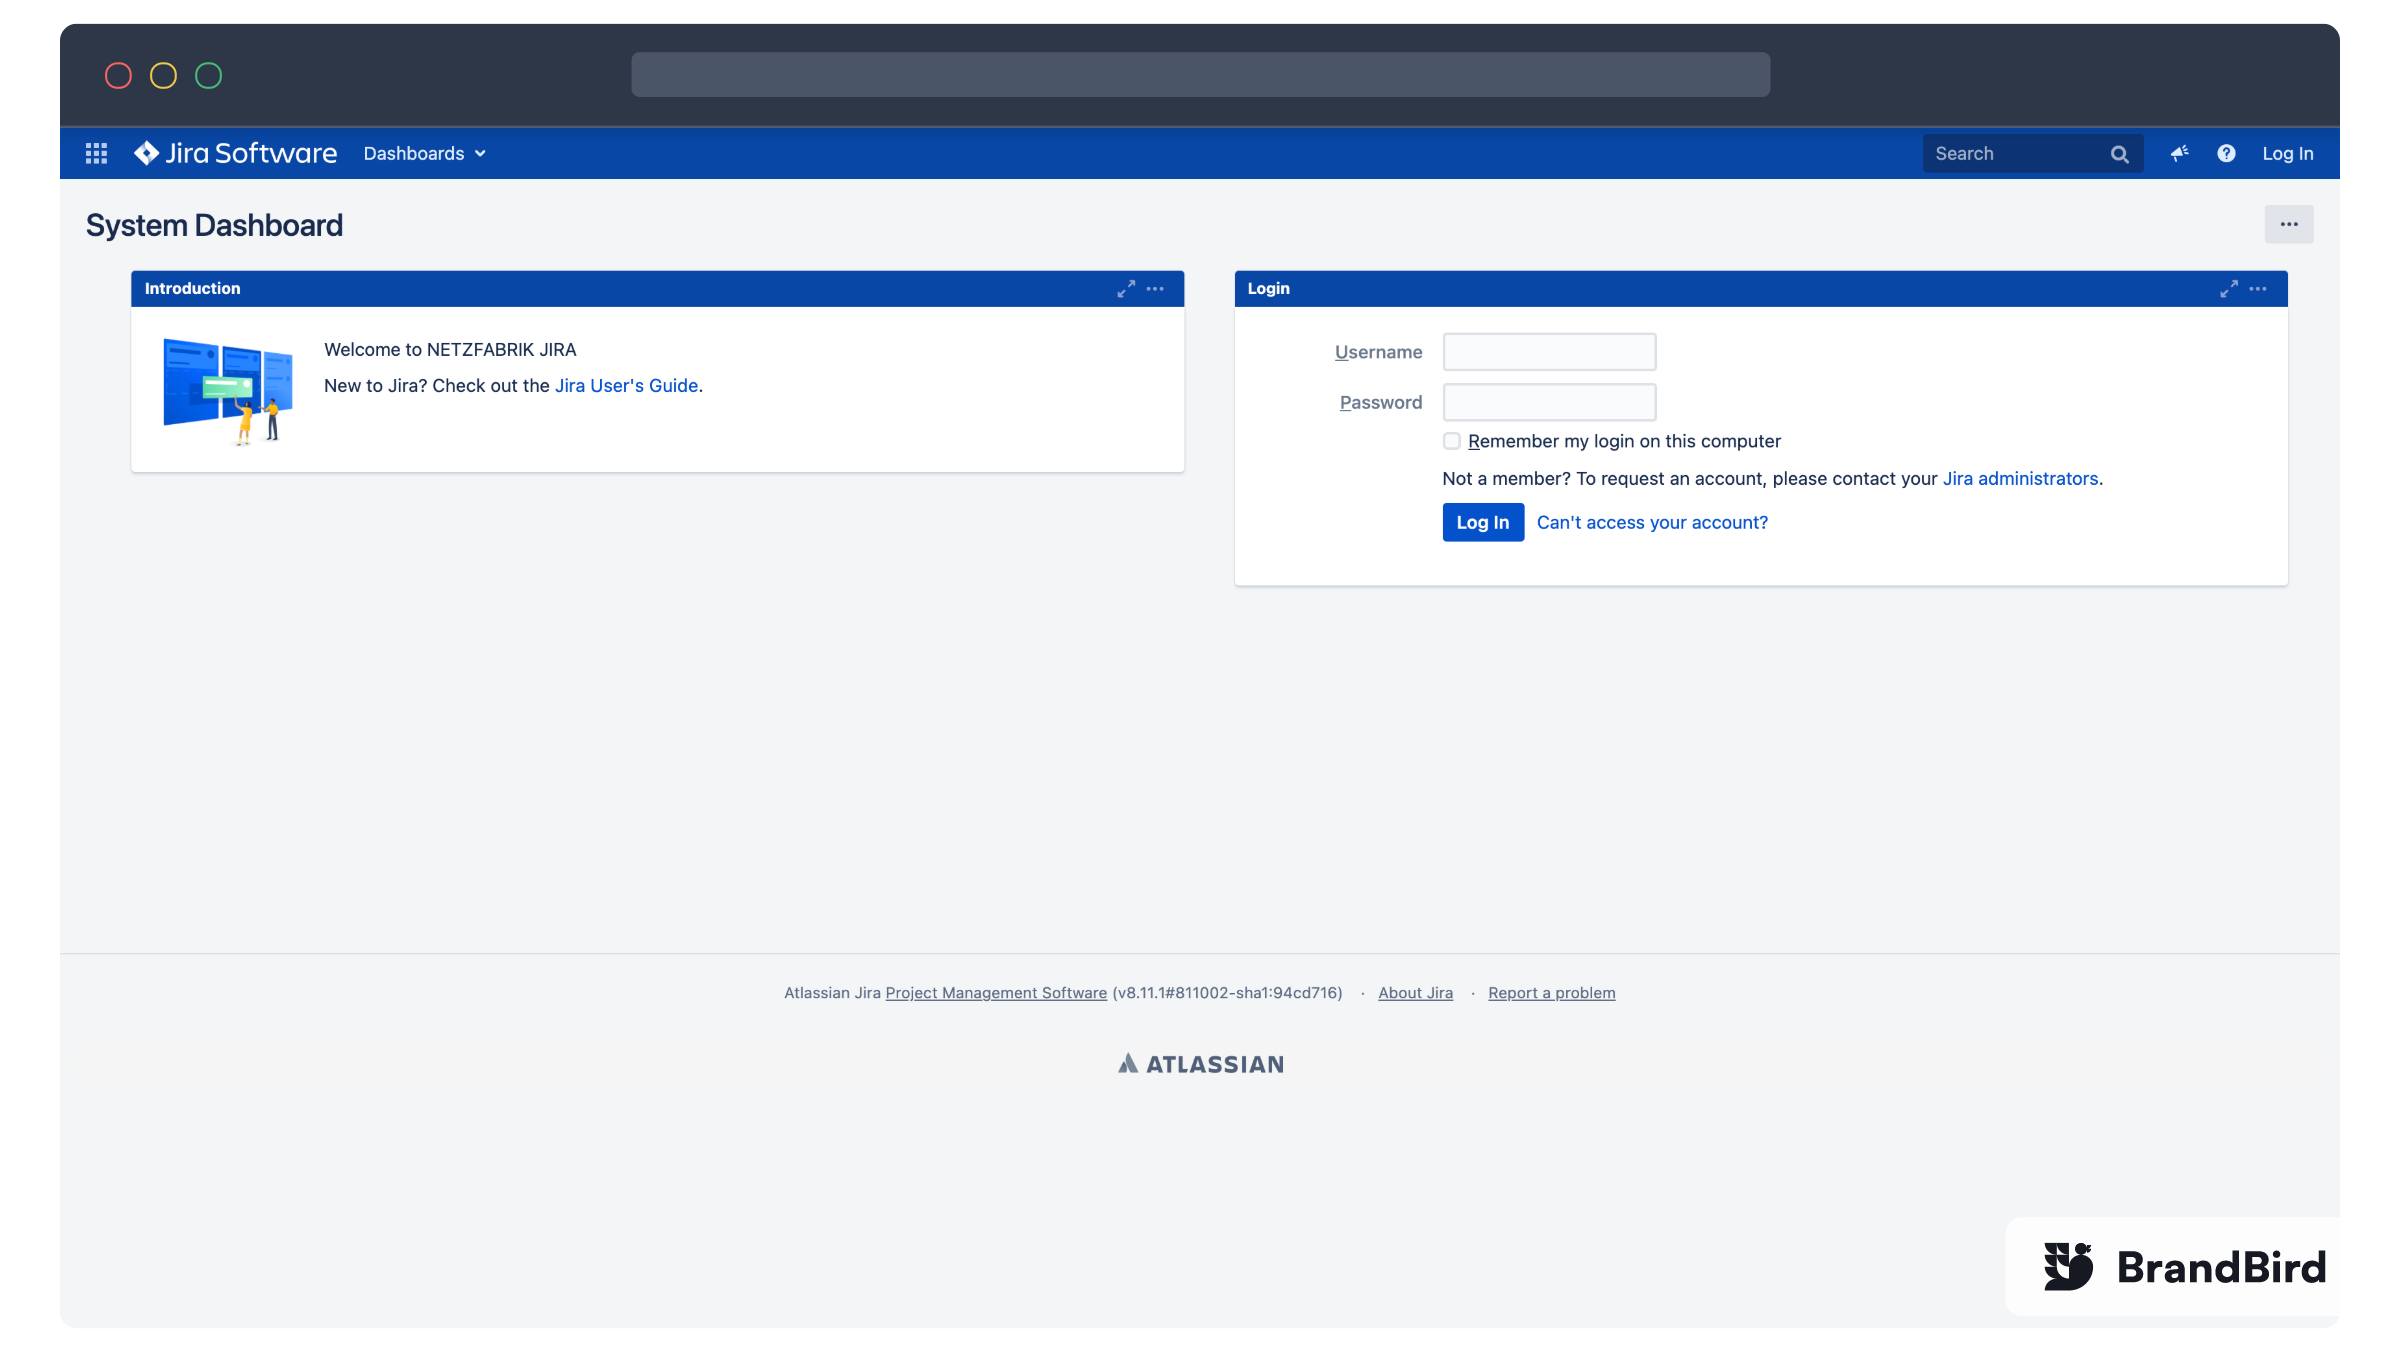The image size is (2400, 1350).
Task: Click Can't access your account link
Action: pos(1652,522)
